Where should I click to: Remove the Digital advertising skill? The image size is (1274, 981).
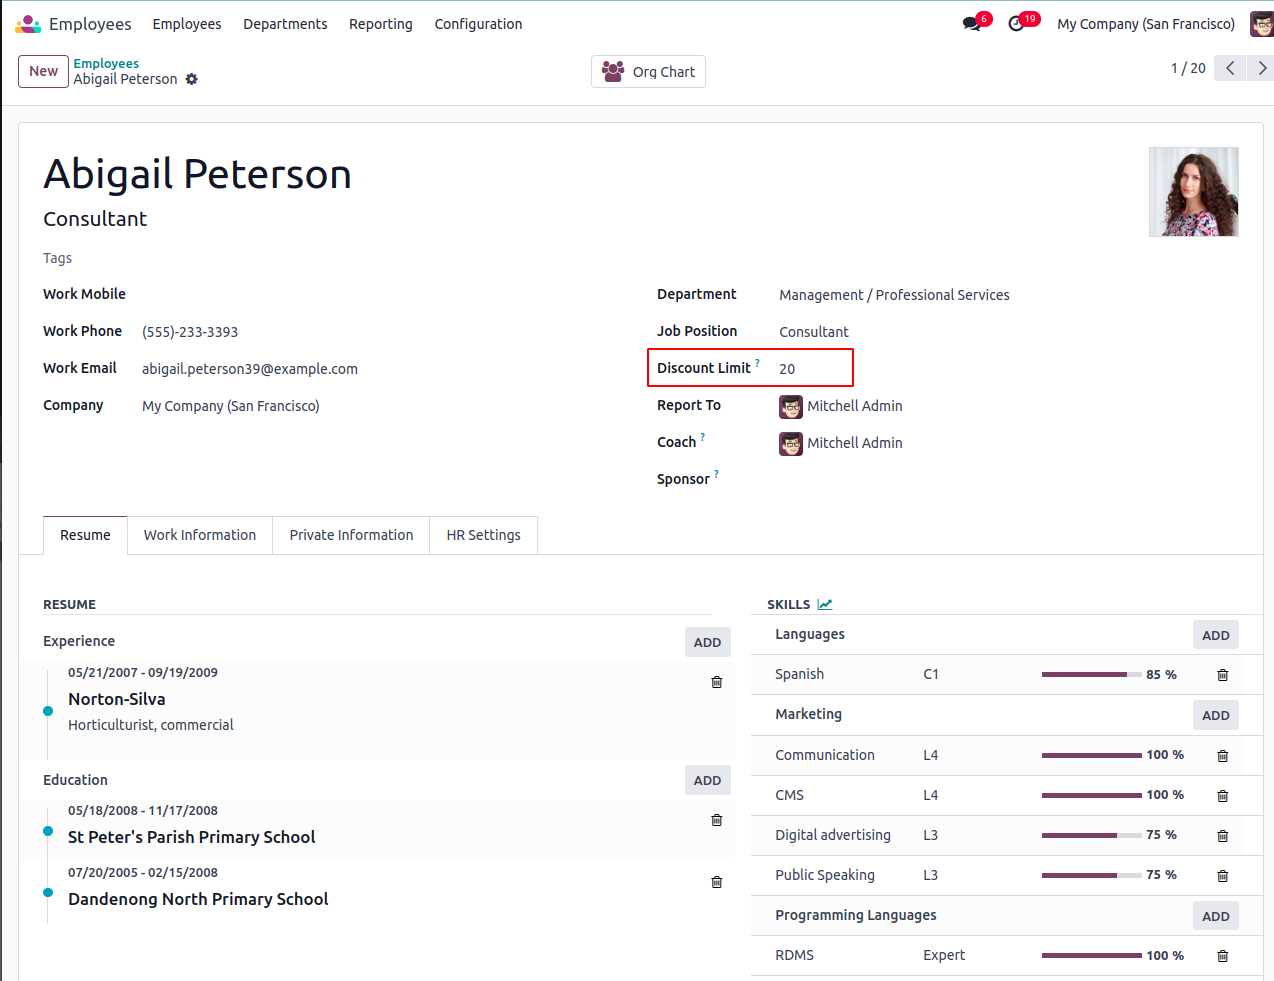click(x=1222, y=836)
